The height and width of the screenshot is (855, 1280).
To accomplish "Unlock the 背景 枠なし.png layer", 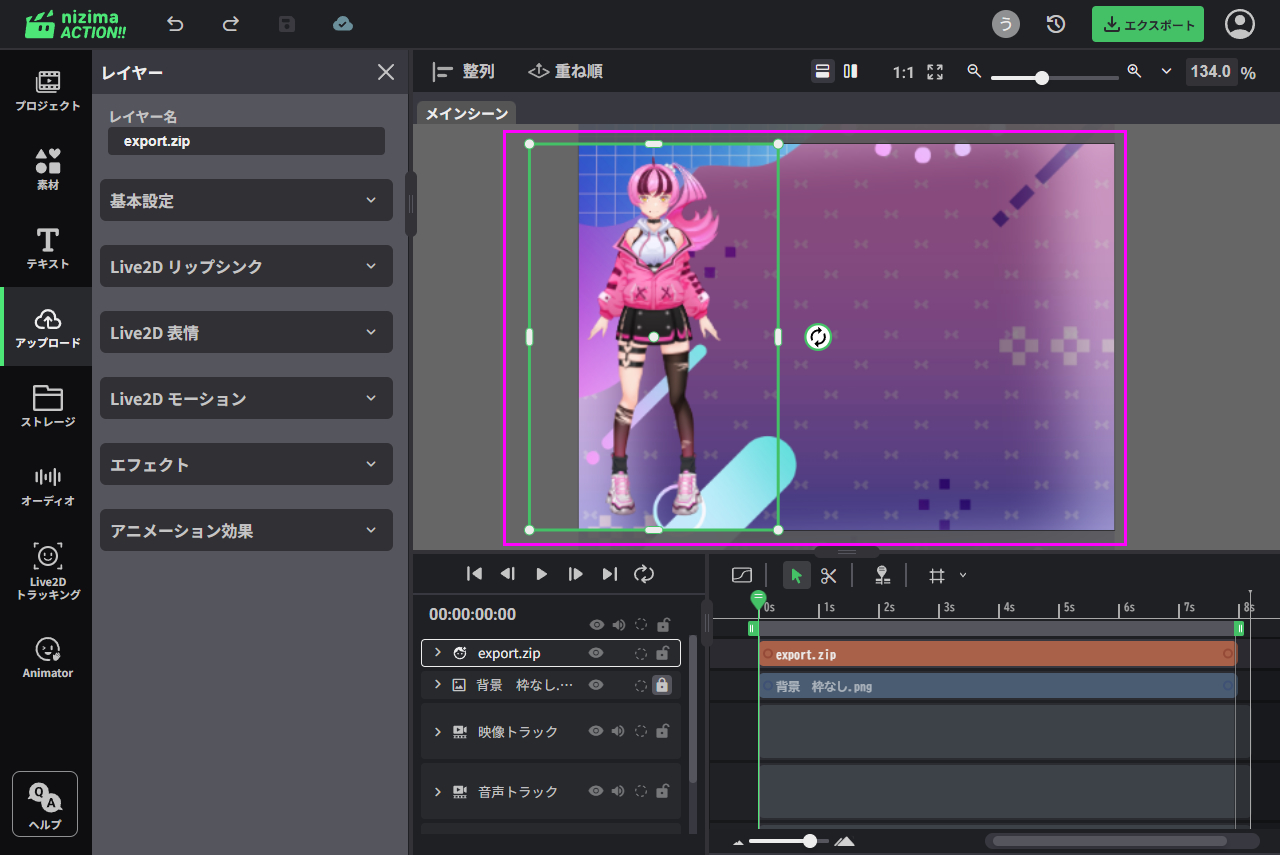I will coord(661,685).
